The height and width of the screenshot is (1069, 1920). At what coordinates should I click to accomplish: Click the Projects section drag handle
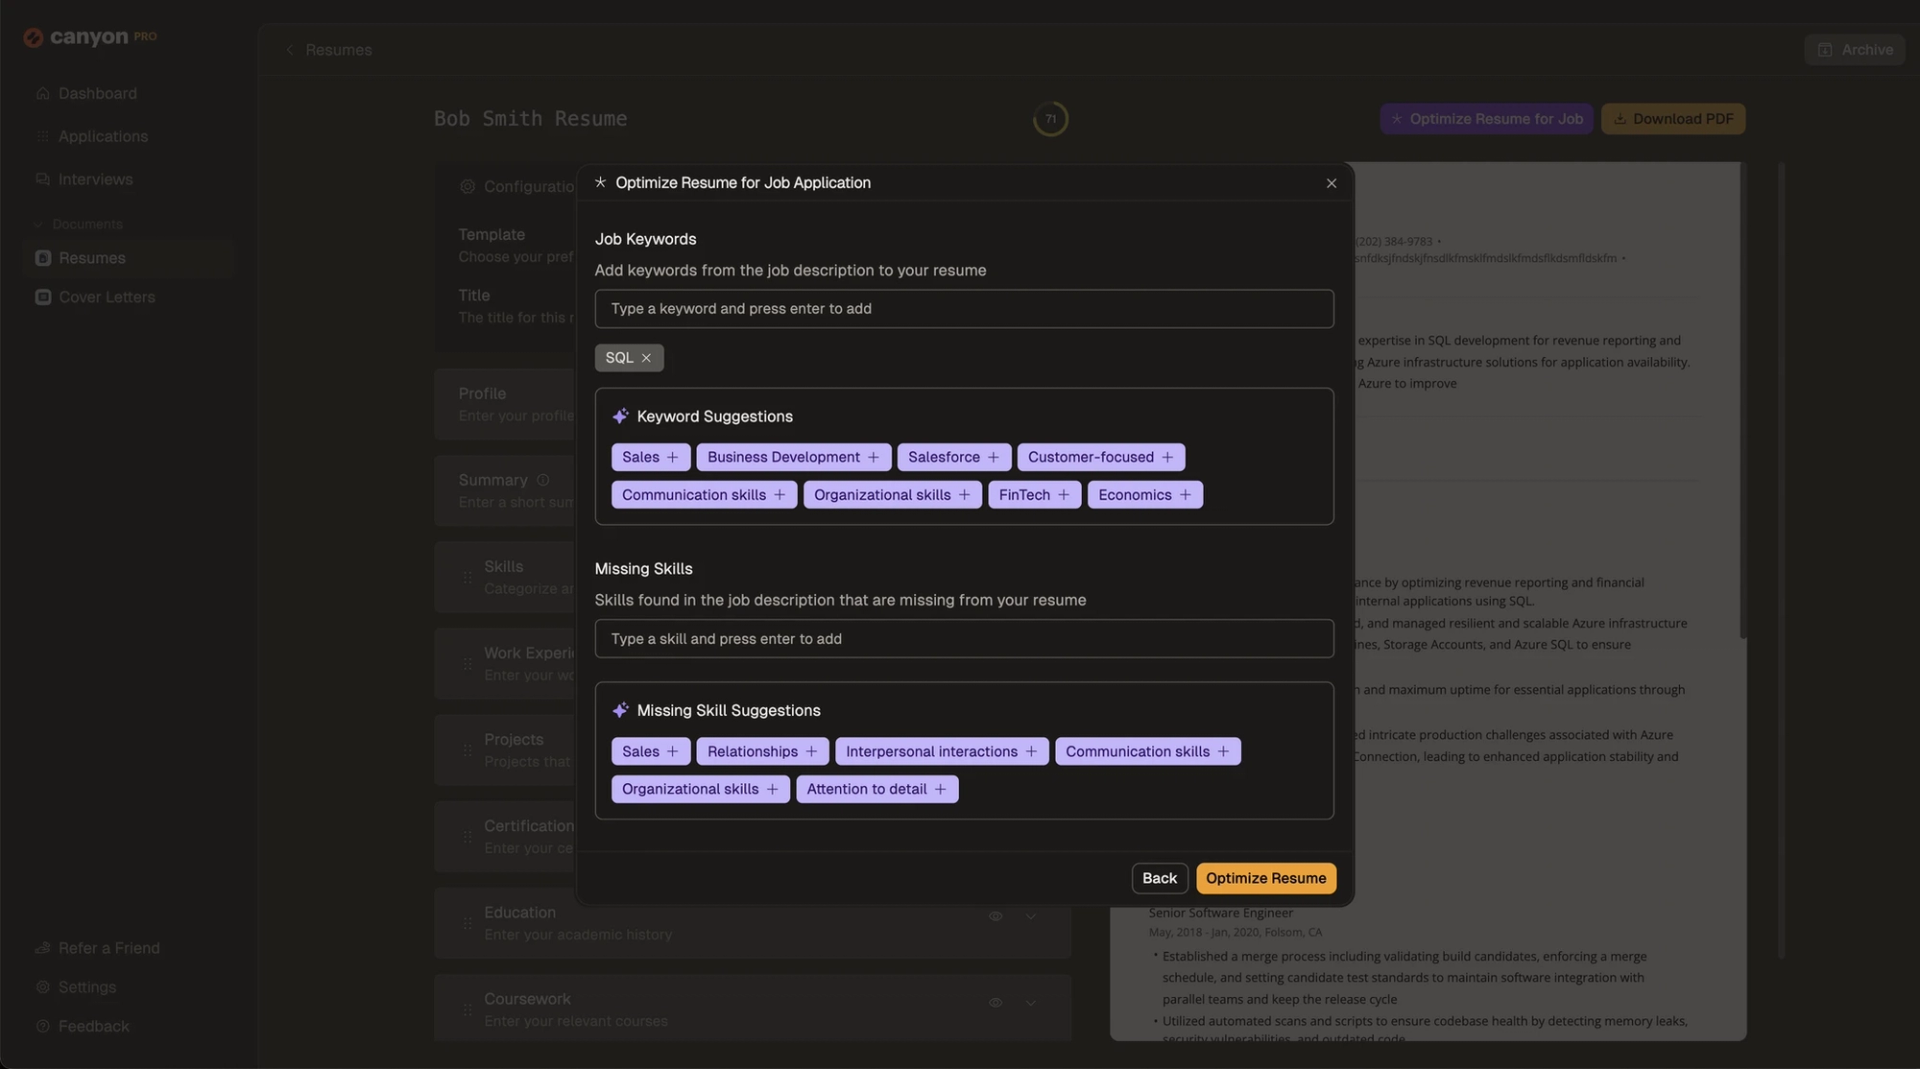467,750
